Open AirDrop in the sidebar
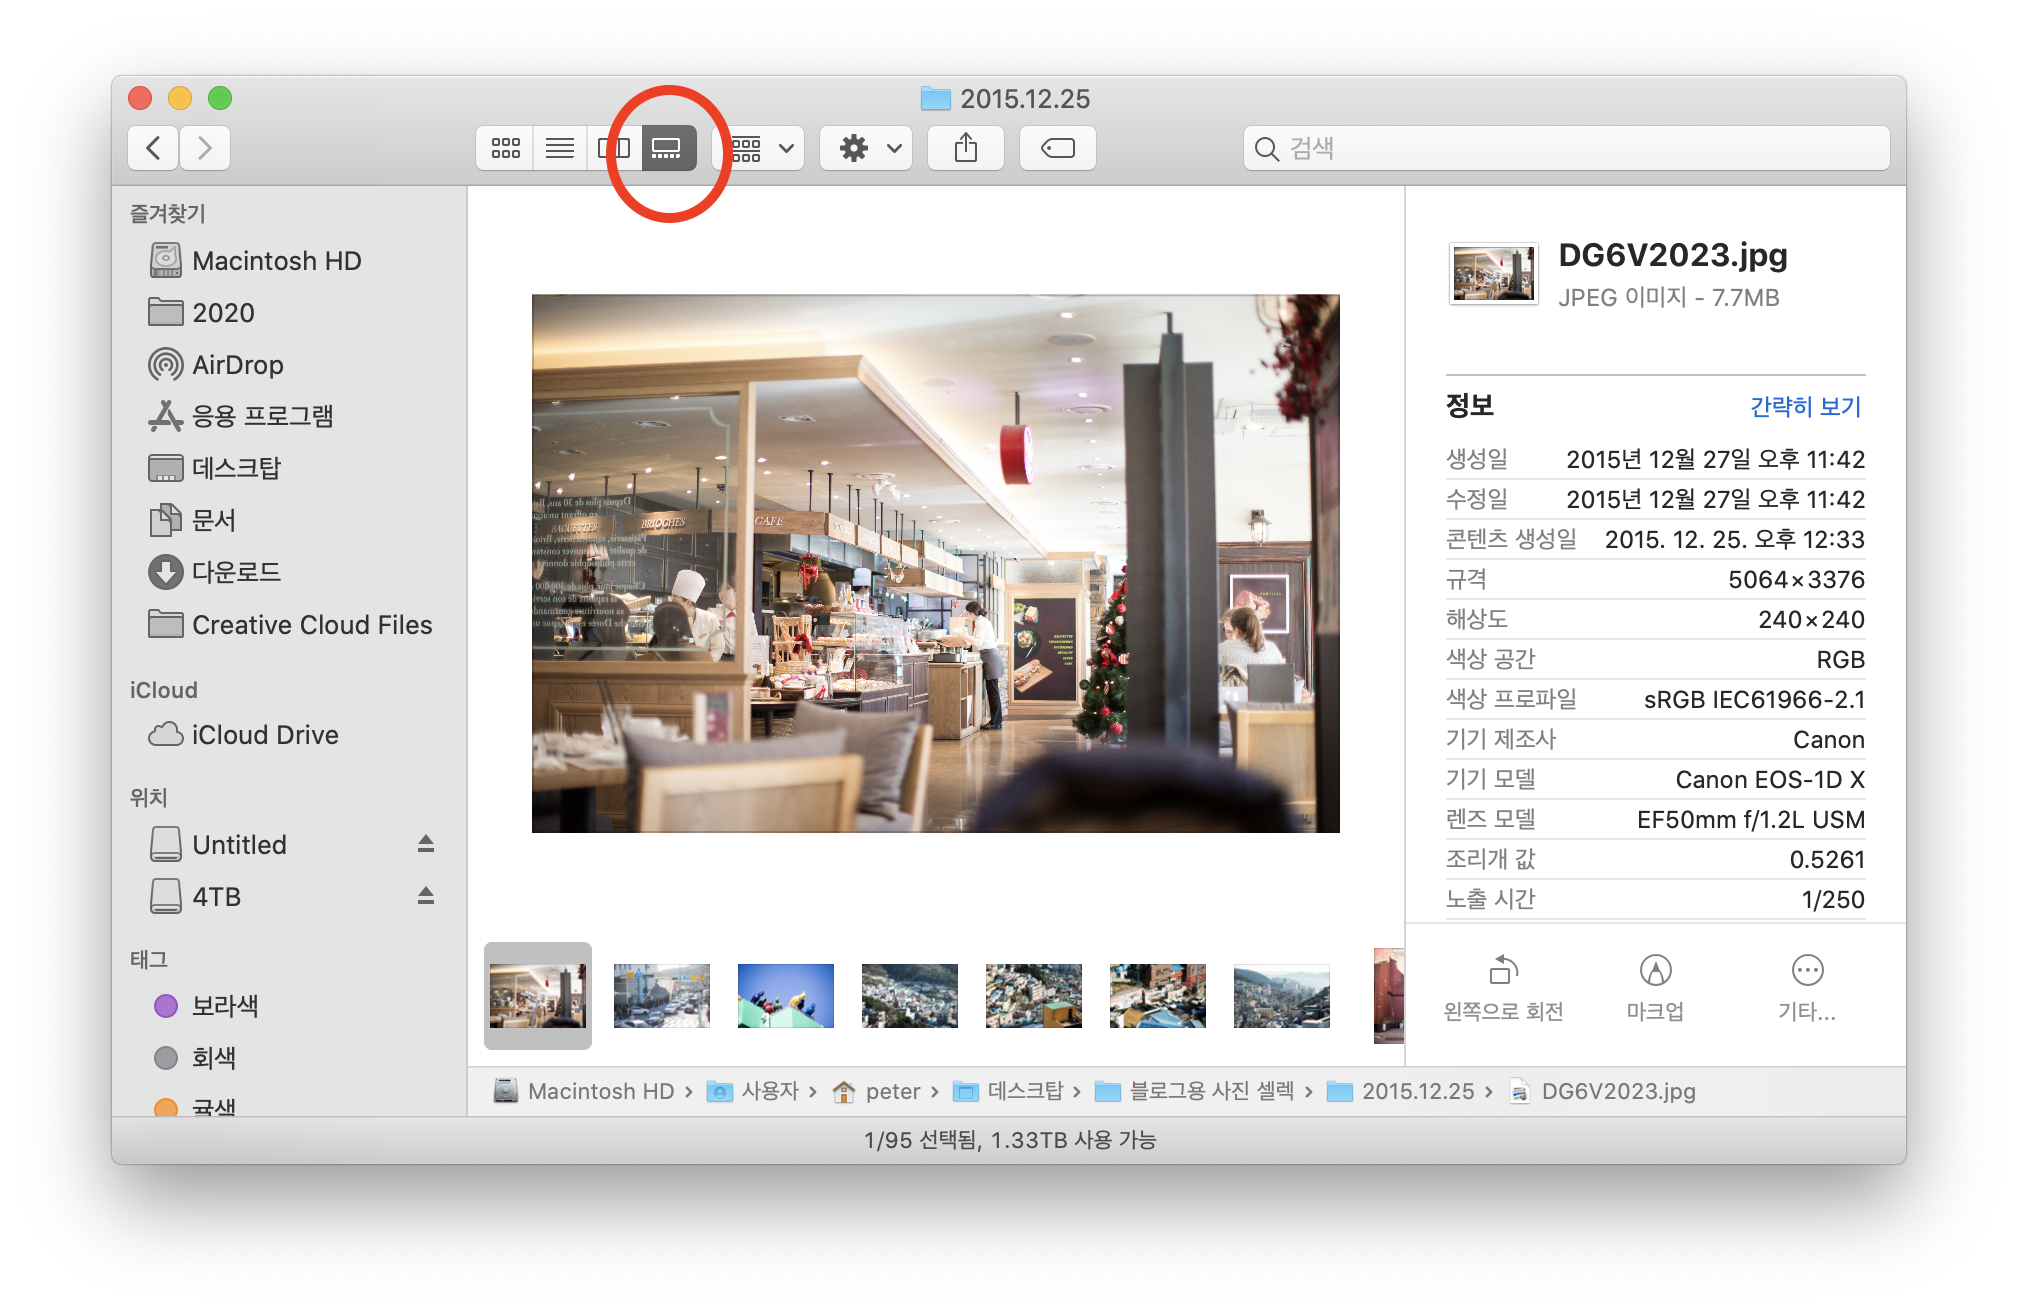This screenshot has width=2018, height=1312. (x=238, y=365)
